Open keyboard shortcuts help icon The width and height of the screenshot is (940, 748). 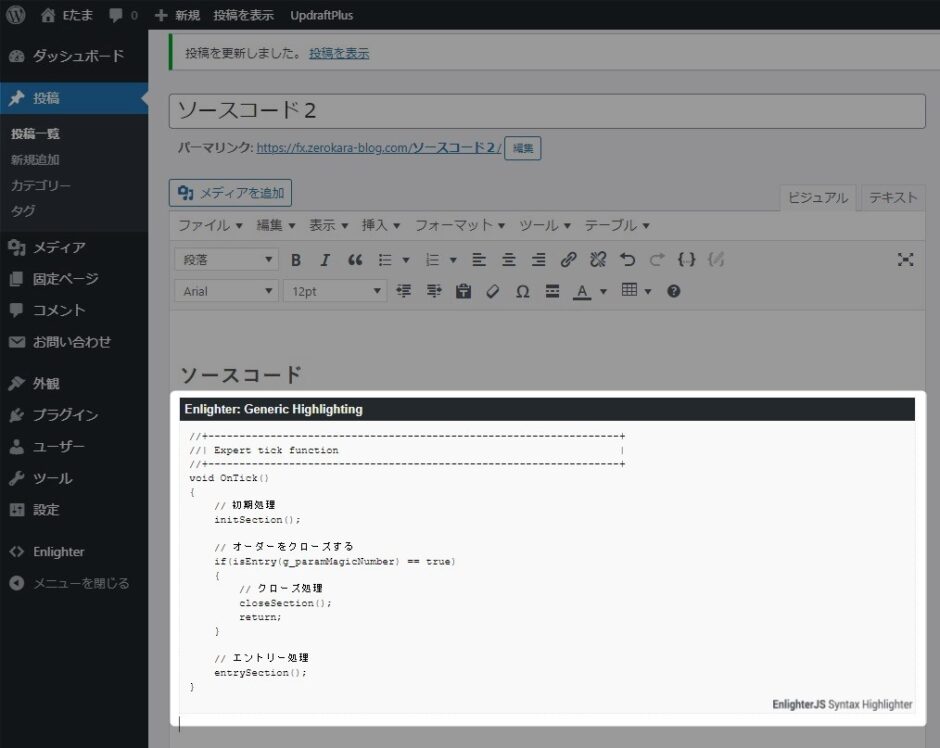click(x=674, y=291)
